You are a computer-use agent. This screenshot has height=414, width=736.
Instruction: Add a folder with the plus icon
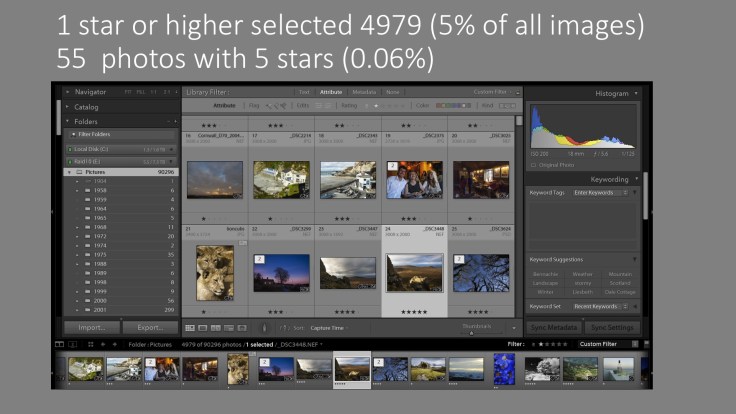point(176,122)
